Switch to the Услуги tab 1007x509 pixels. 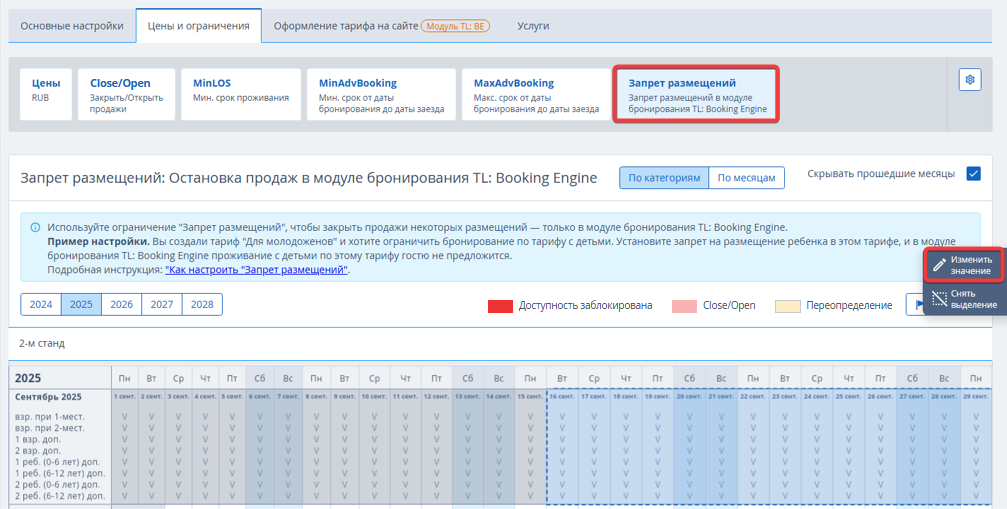click(533, 25)
